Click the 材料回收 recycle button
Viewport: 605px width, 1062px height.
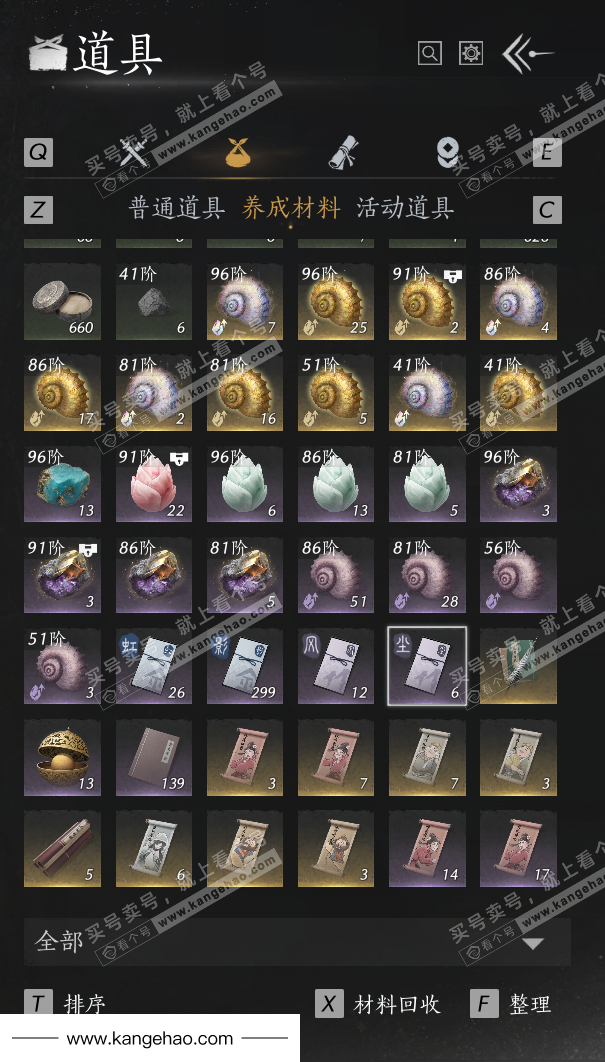point(378,1004)
